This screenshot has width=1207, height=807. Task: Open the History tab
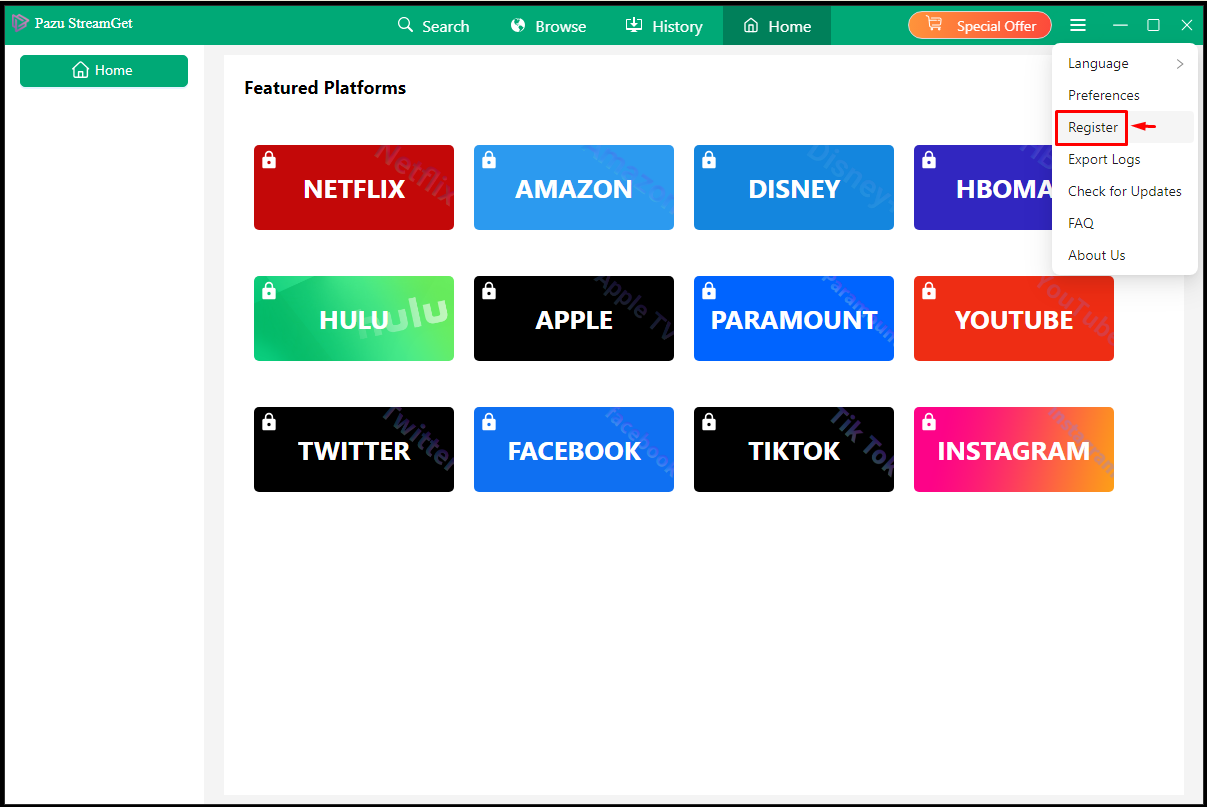tap(664, 26)
